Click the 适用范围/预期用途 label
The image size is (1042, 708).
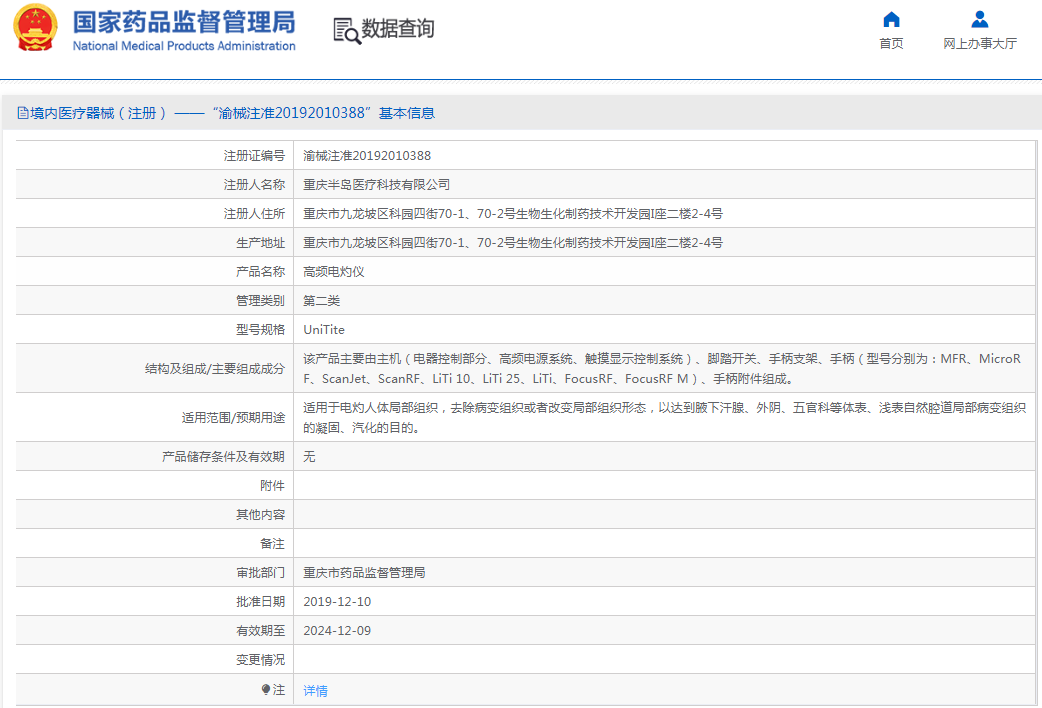point(233,417)
